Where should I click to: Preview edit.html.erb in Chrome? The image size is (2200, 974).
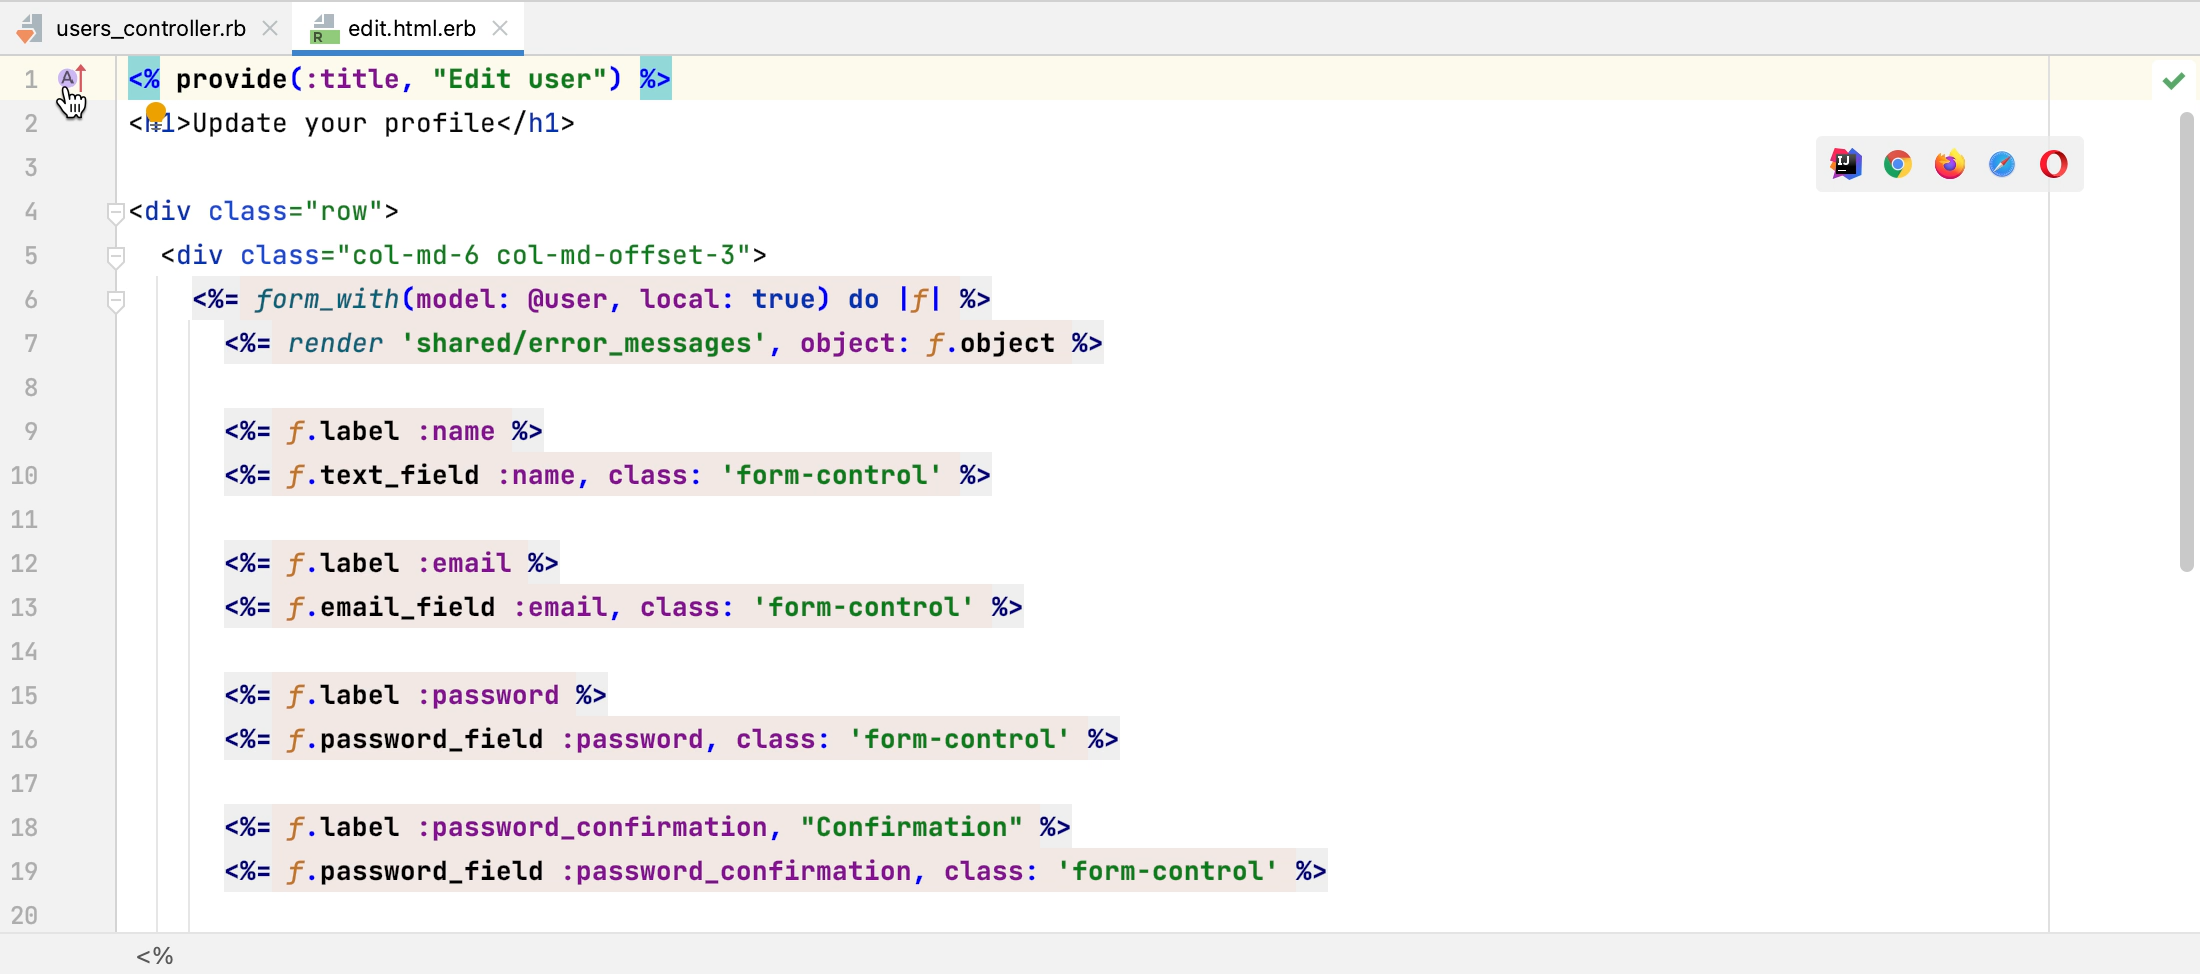pos(1896,164)
